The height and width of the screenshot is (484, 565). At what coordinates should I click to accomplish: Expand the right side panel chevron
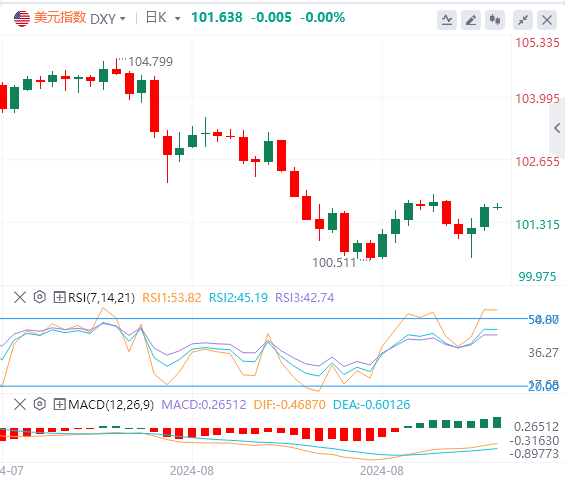tap(557, 128)
